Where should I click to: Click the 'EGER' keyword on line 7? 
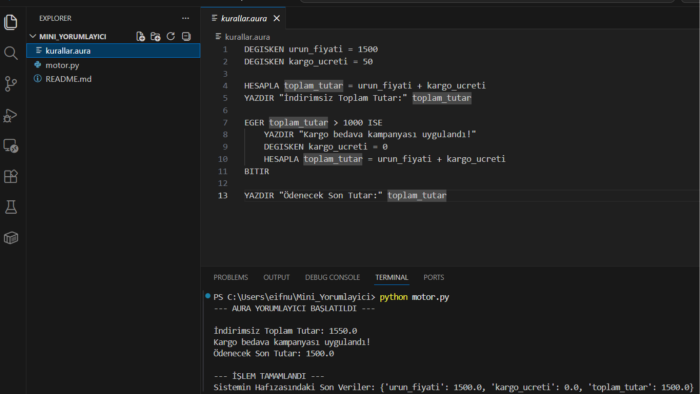[x=254, y=123]
